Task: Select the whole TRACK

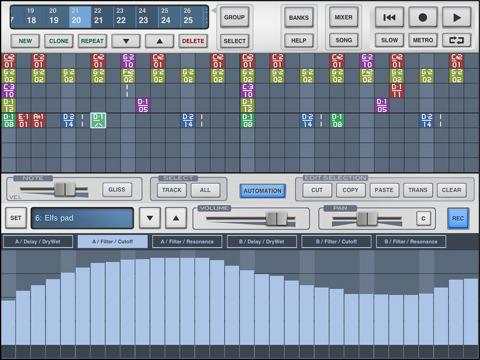Action: tap(172, 190)
